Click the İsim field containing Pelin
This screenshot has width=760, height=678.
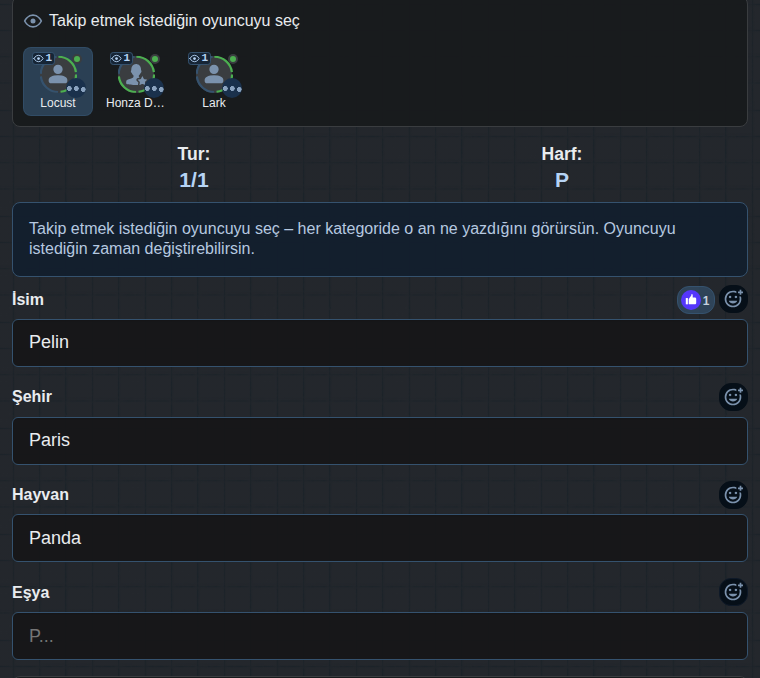click(380, 343)
